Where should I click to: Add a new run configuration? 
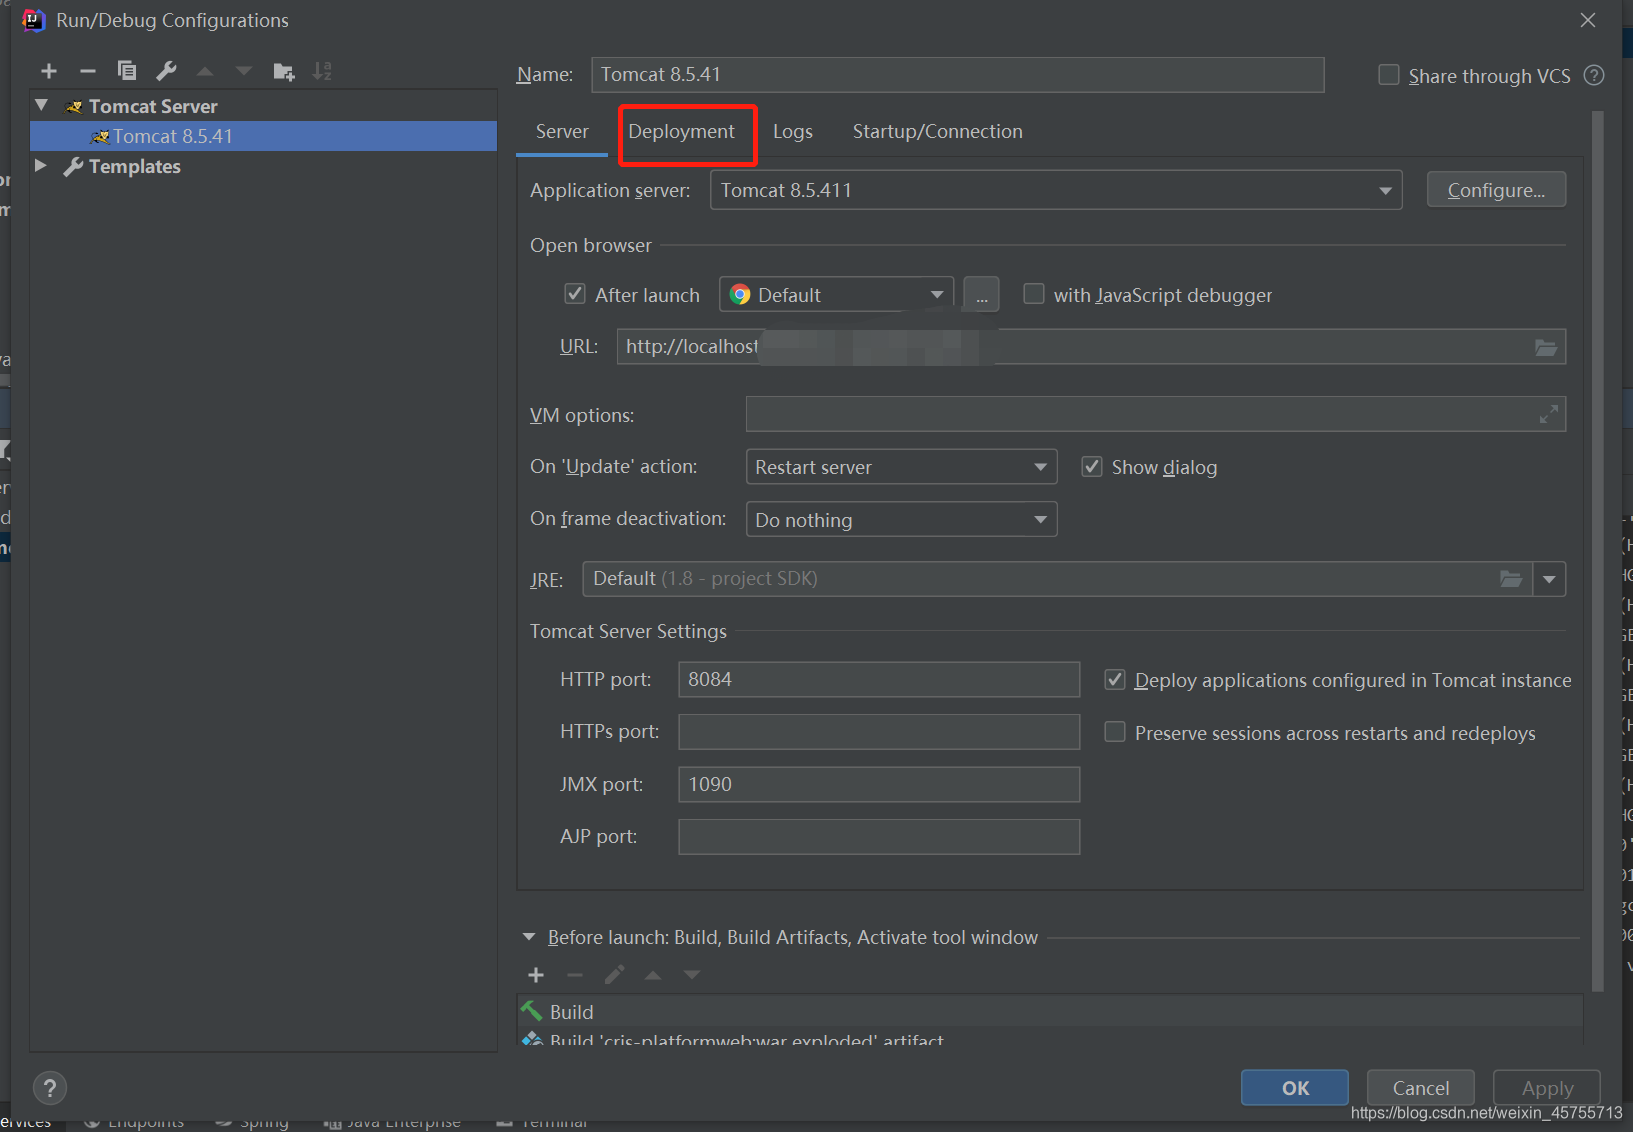[x=49, y=71]
